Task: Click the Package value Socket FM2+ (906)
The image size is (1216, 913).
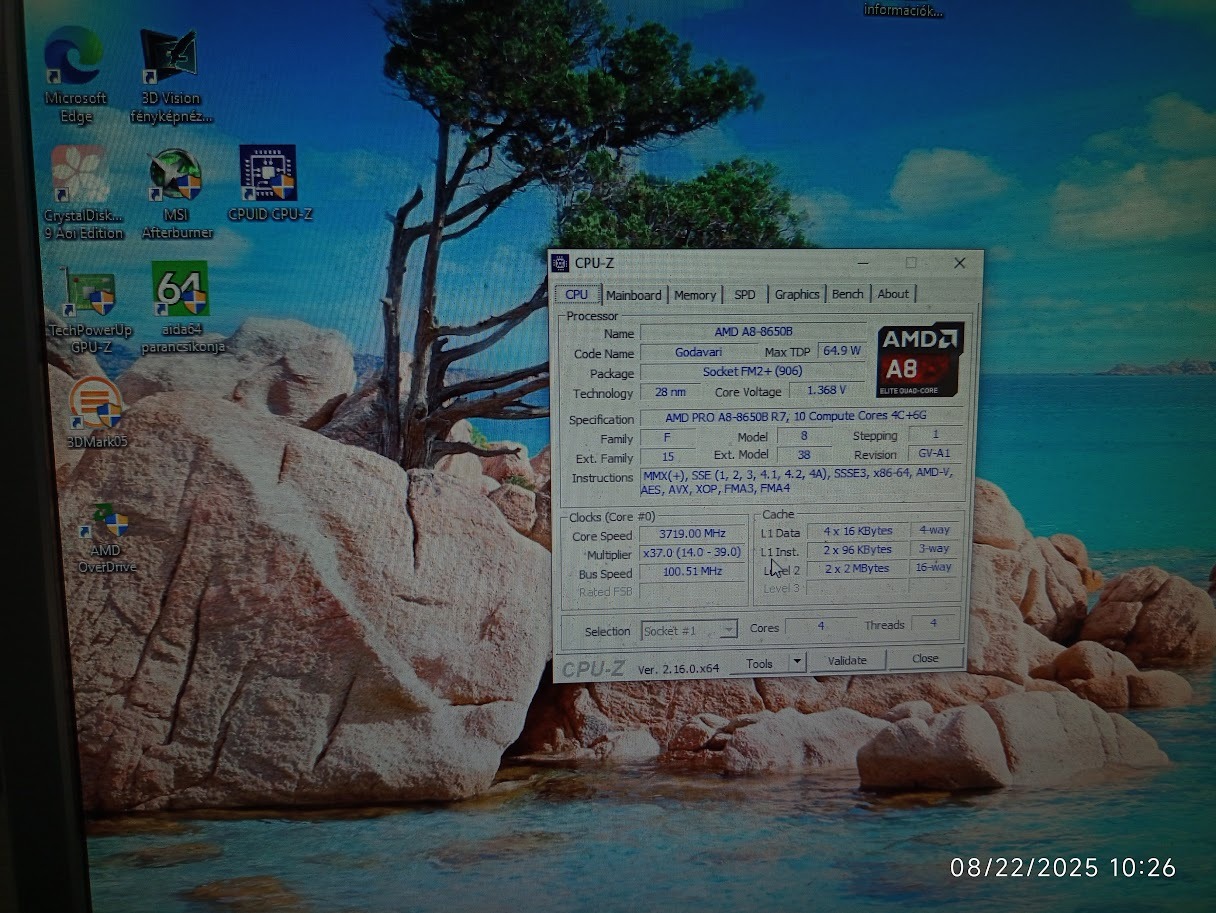Action: 753,372
